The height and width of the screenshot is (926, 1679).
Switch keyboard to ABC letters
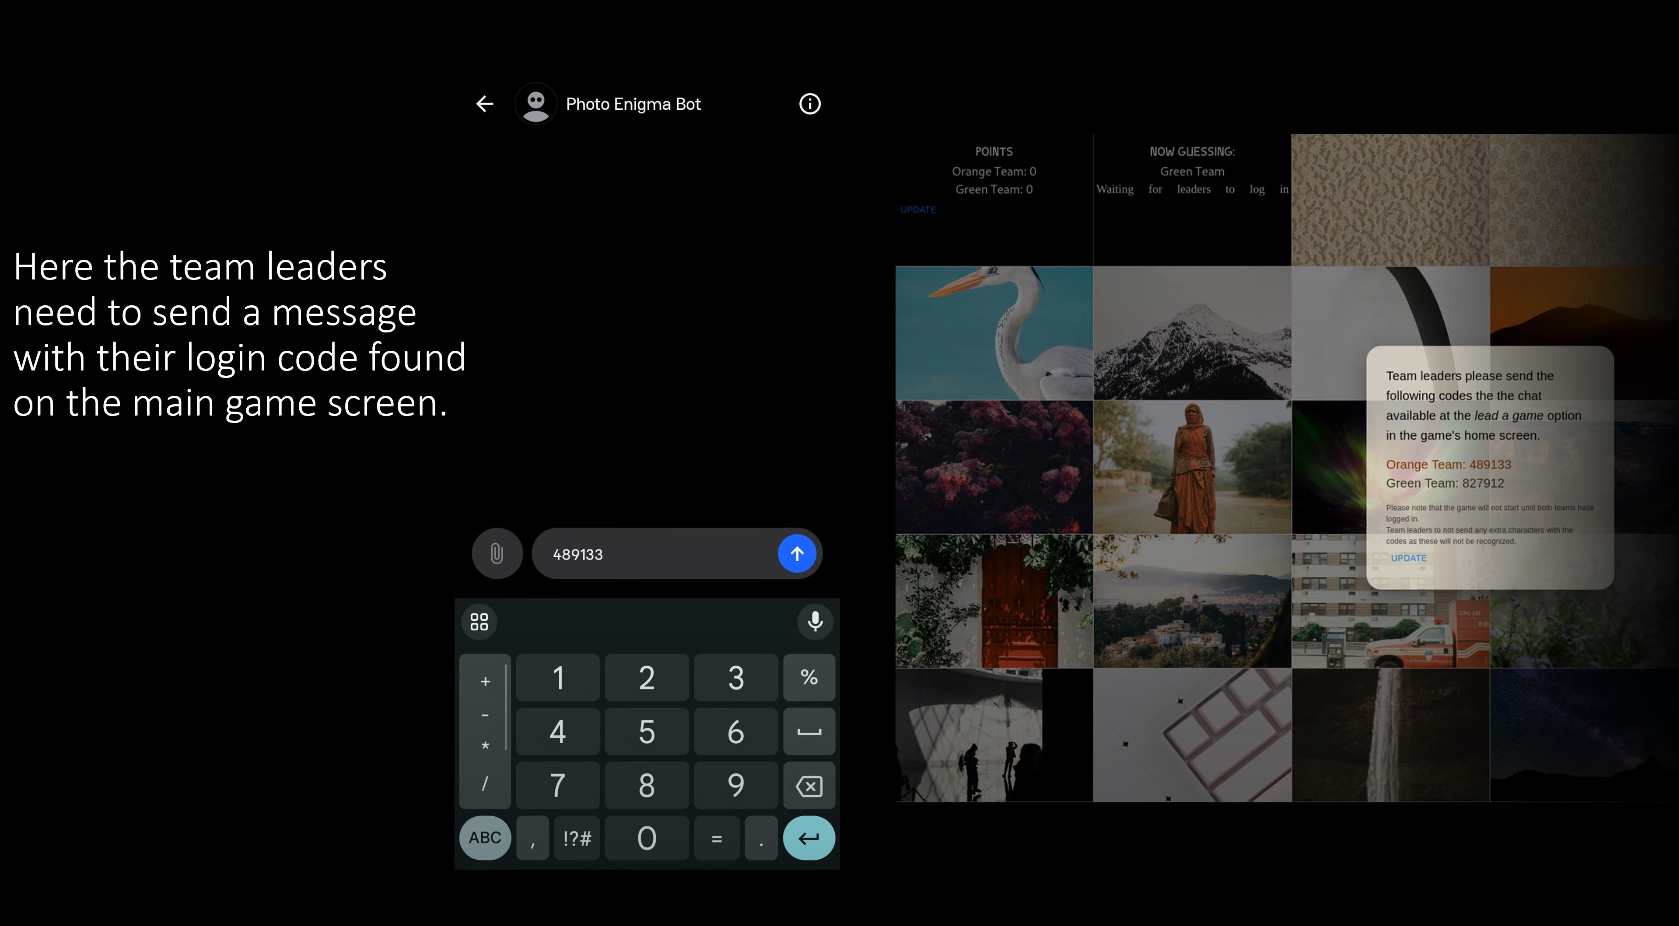pos(485,838)
